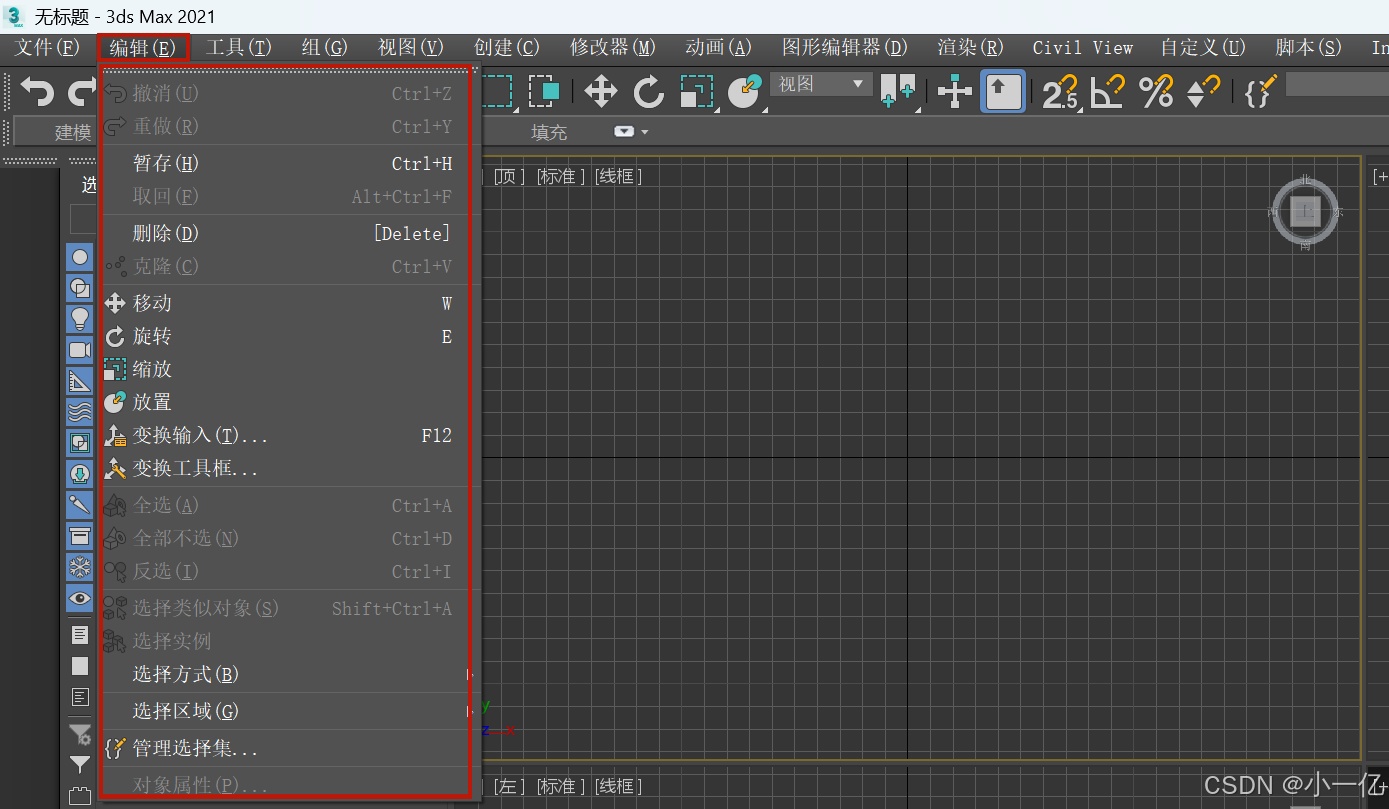Click the [左] viewport label
The width and height of the screenshot is (1389, 809).
[510, 786]
